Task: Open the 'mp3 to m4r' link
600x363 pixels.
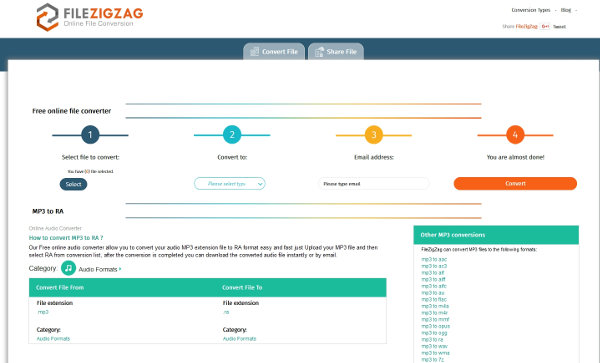Action: (x=434, y=313)
